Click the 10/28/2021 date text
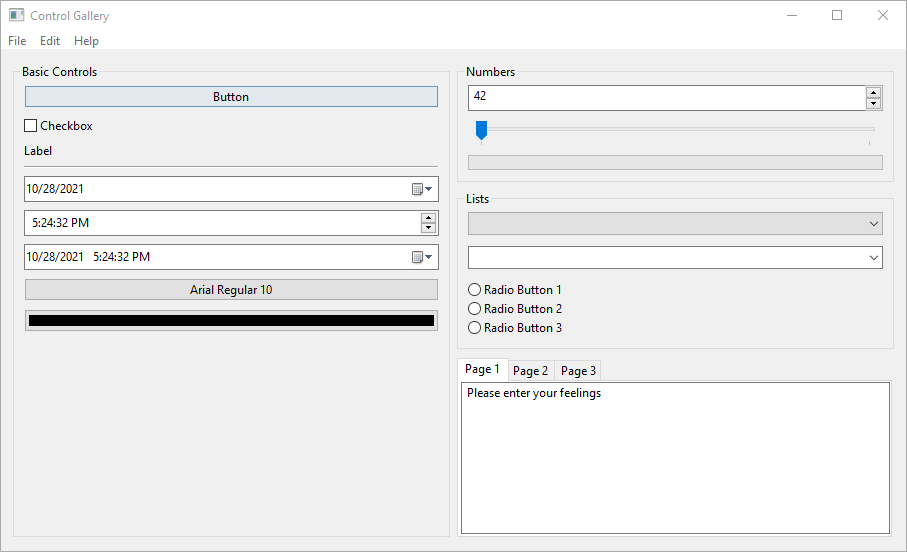This screenshot has width=907, height=552. coord(55,189)
